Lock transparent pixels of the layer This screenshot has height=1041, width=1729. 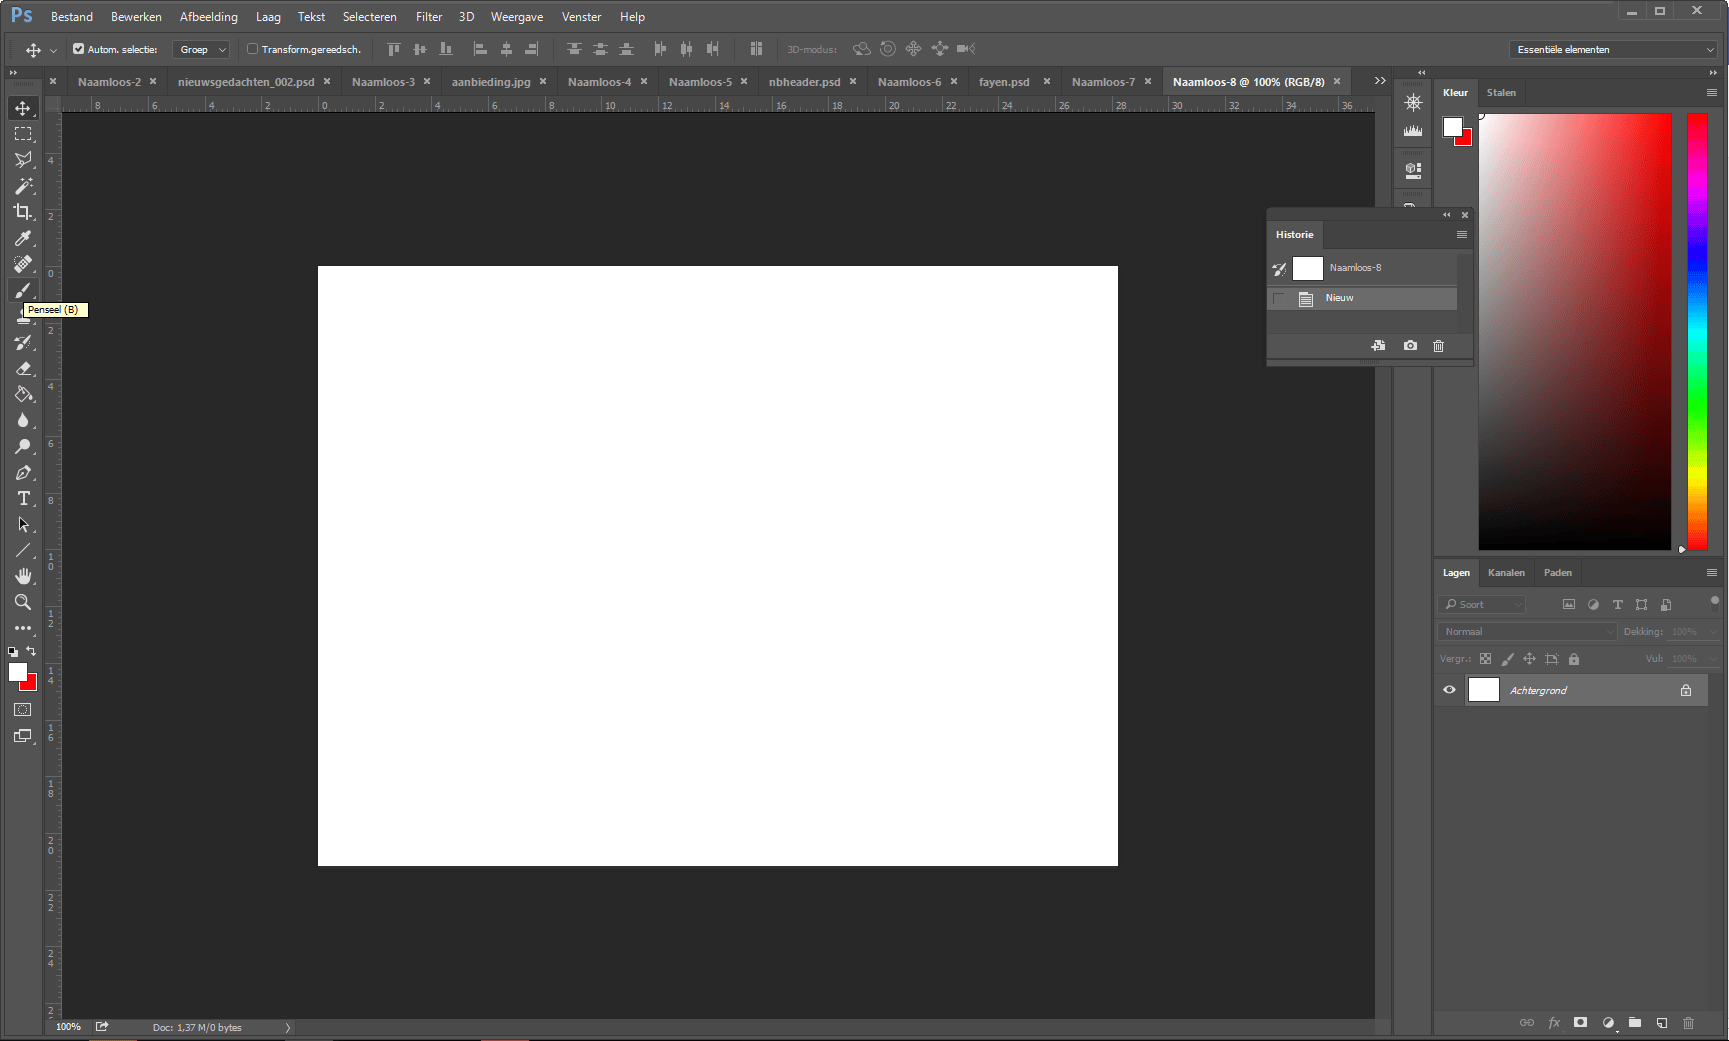(x=1485, y=658)
